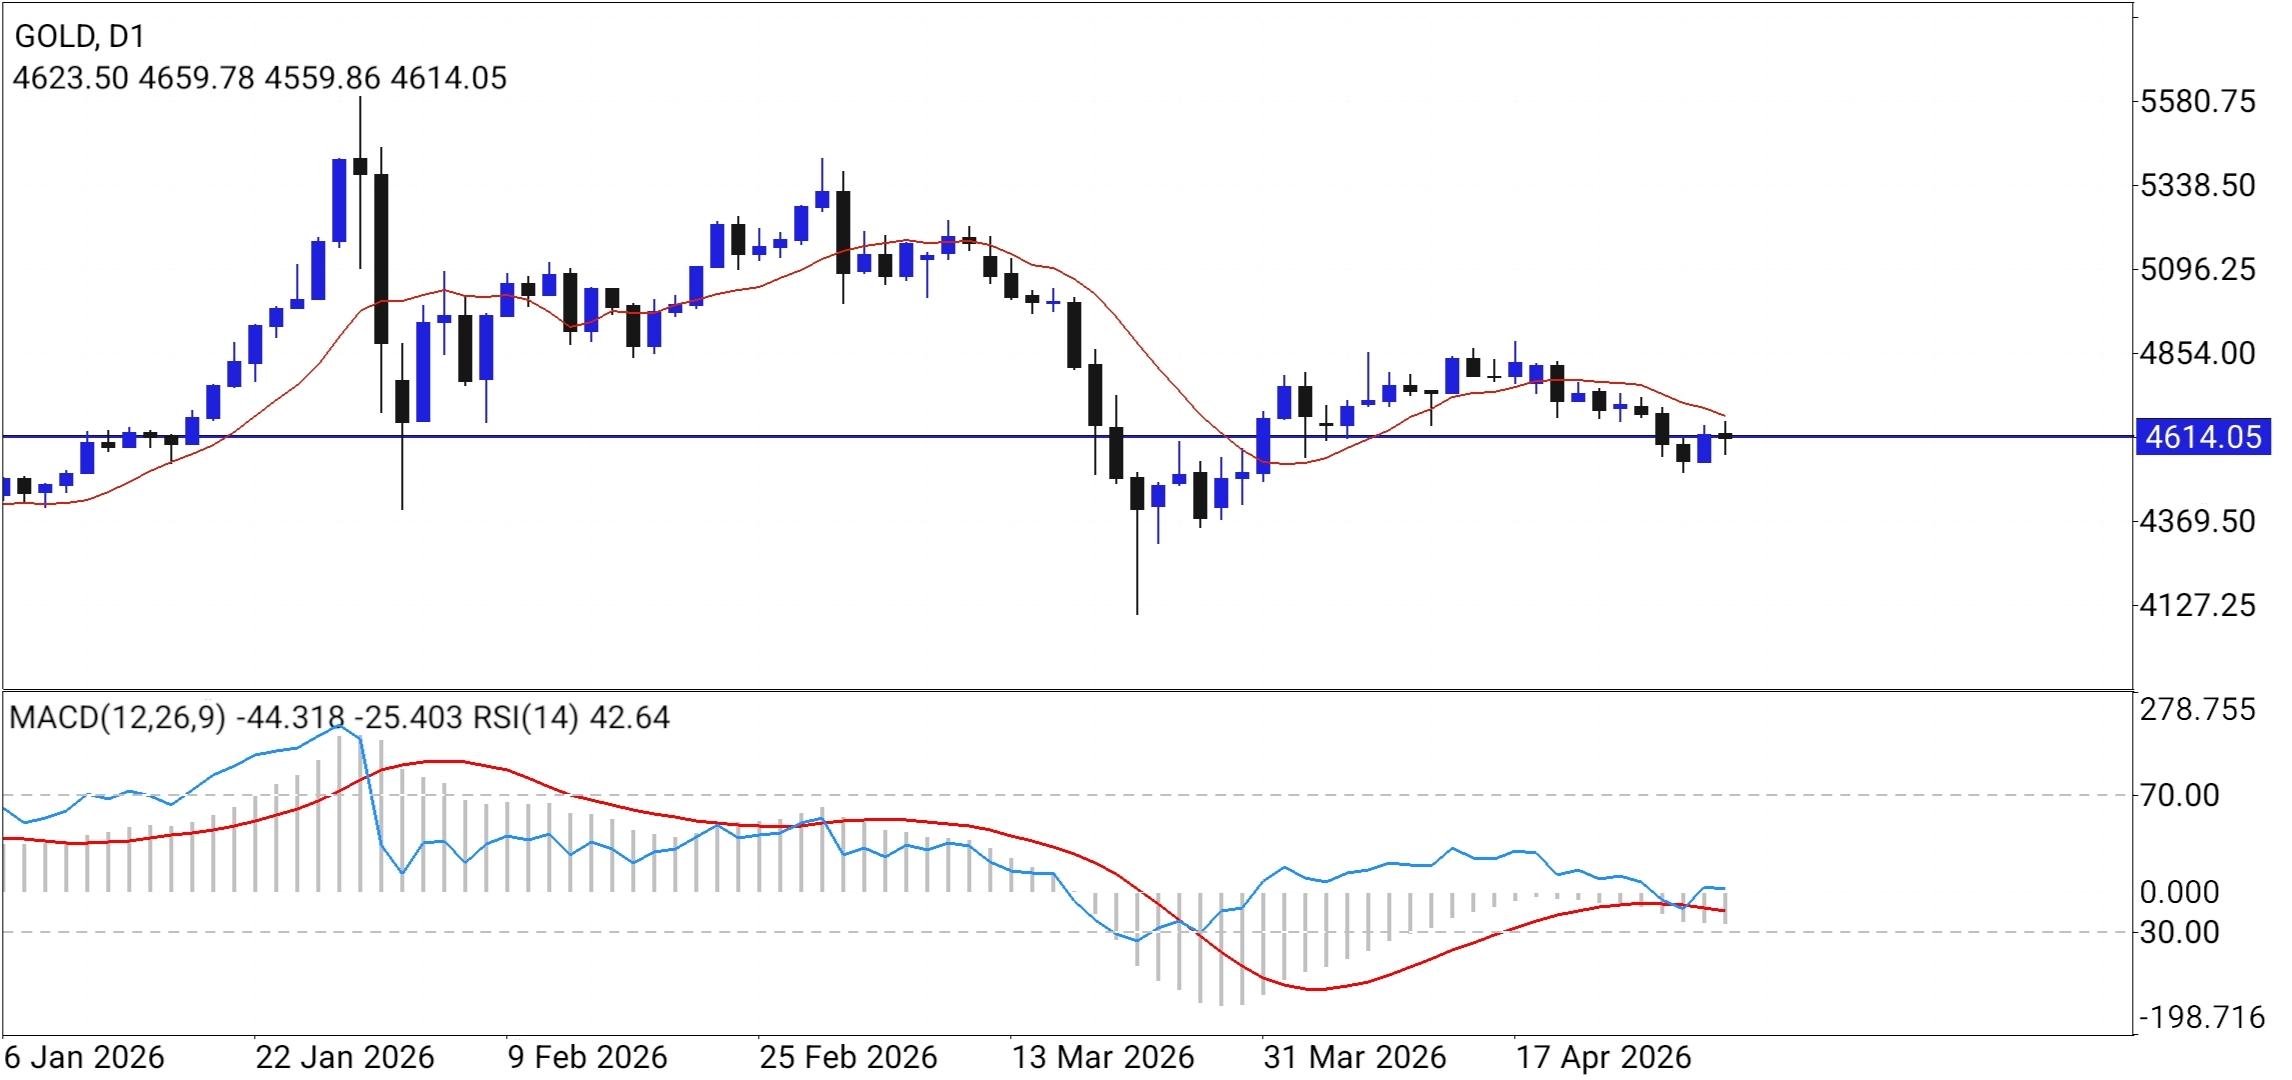Select the 6 Jan 2026 date label

(x=85, y=1057)
